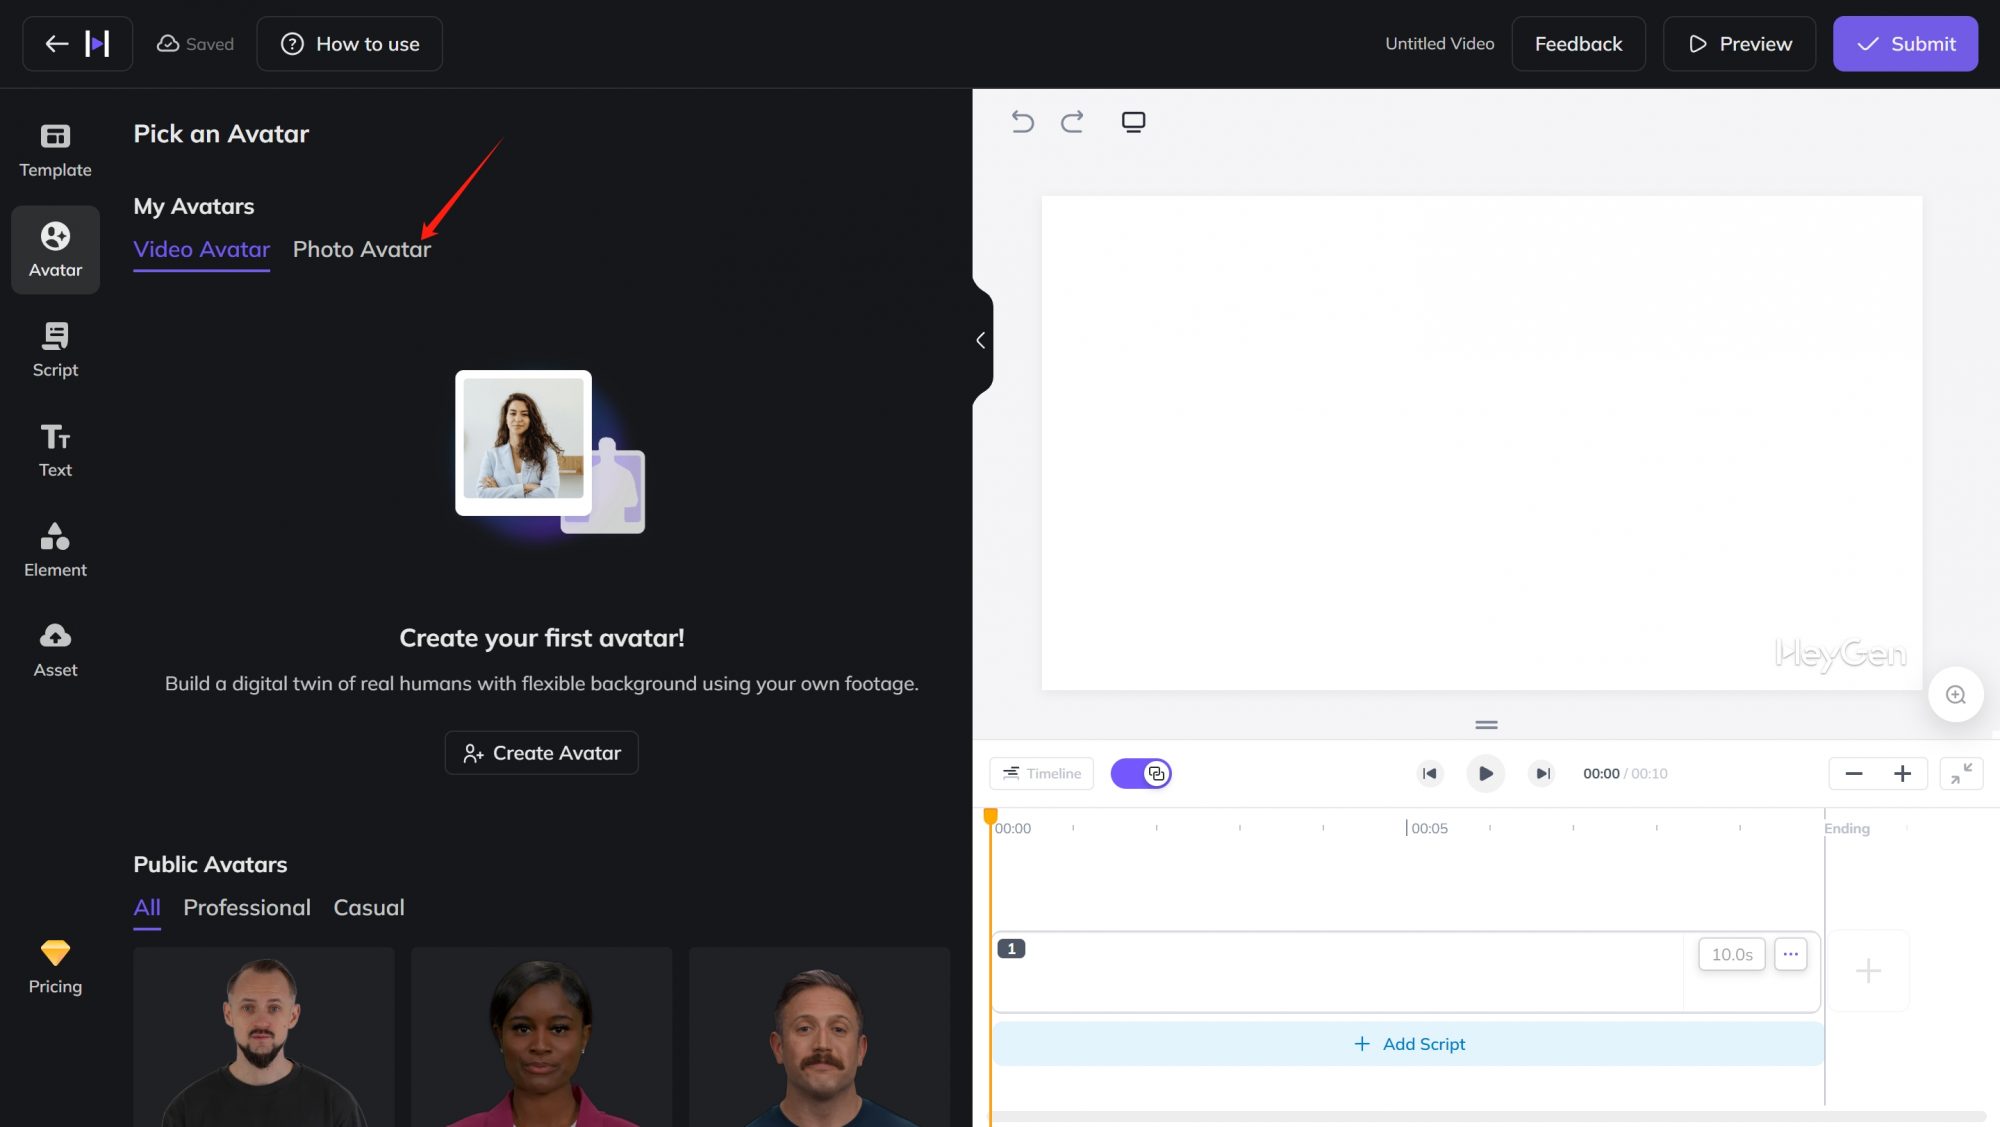
Task: Click the Ending marker label
Action: [1846, 828]
